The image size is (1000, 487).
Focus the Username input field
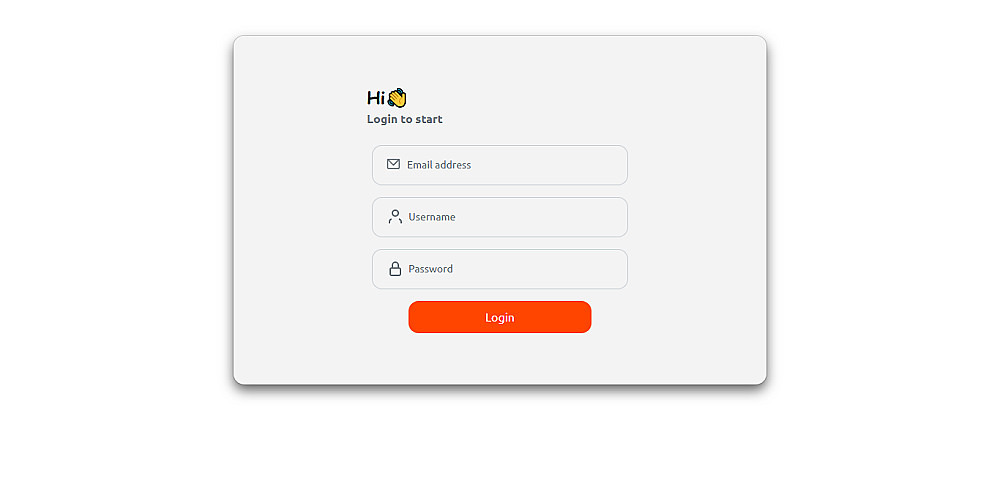(500, 217)
